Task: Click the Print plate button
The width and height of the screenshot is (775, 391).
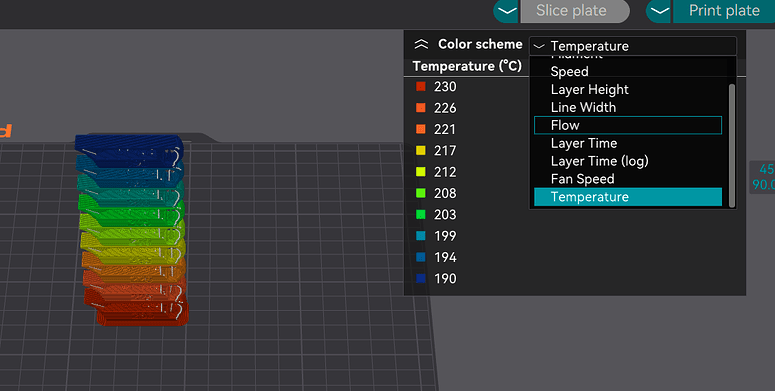Action: (724, 11)
